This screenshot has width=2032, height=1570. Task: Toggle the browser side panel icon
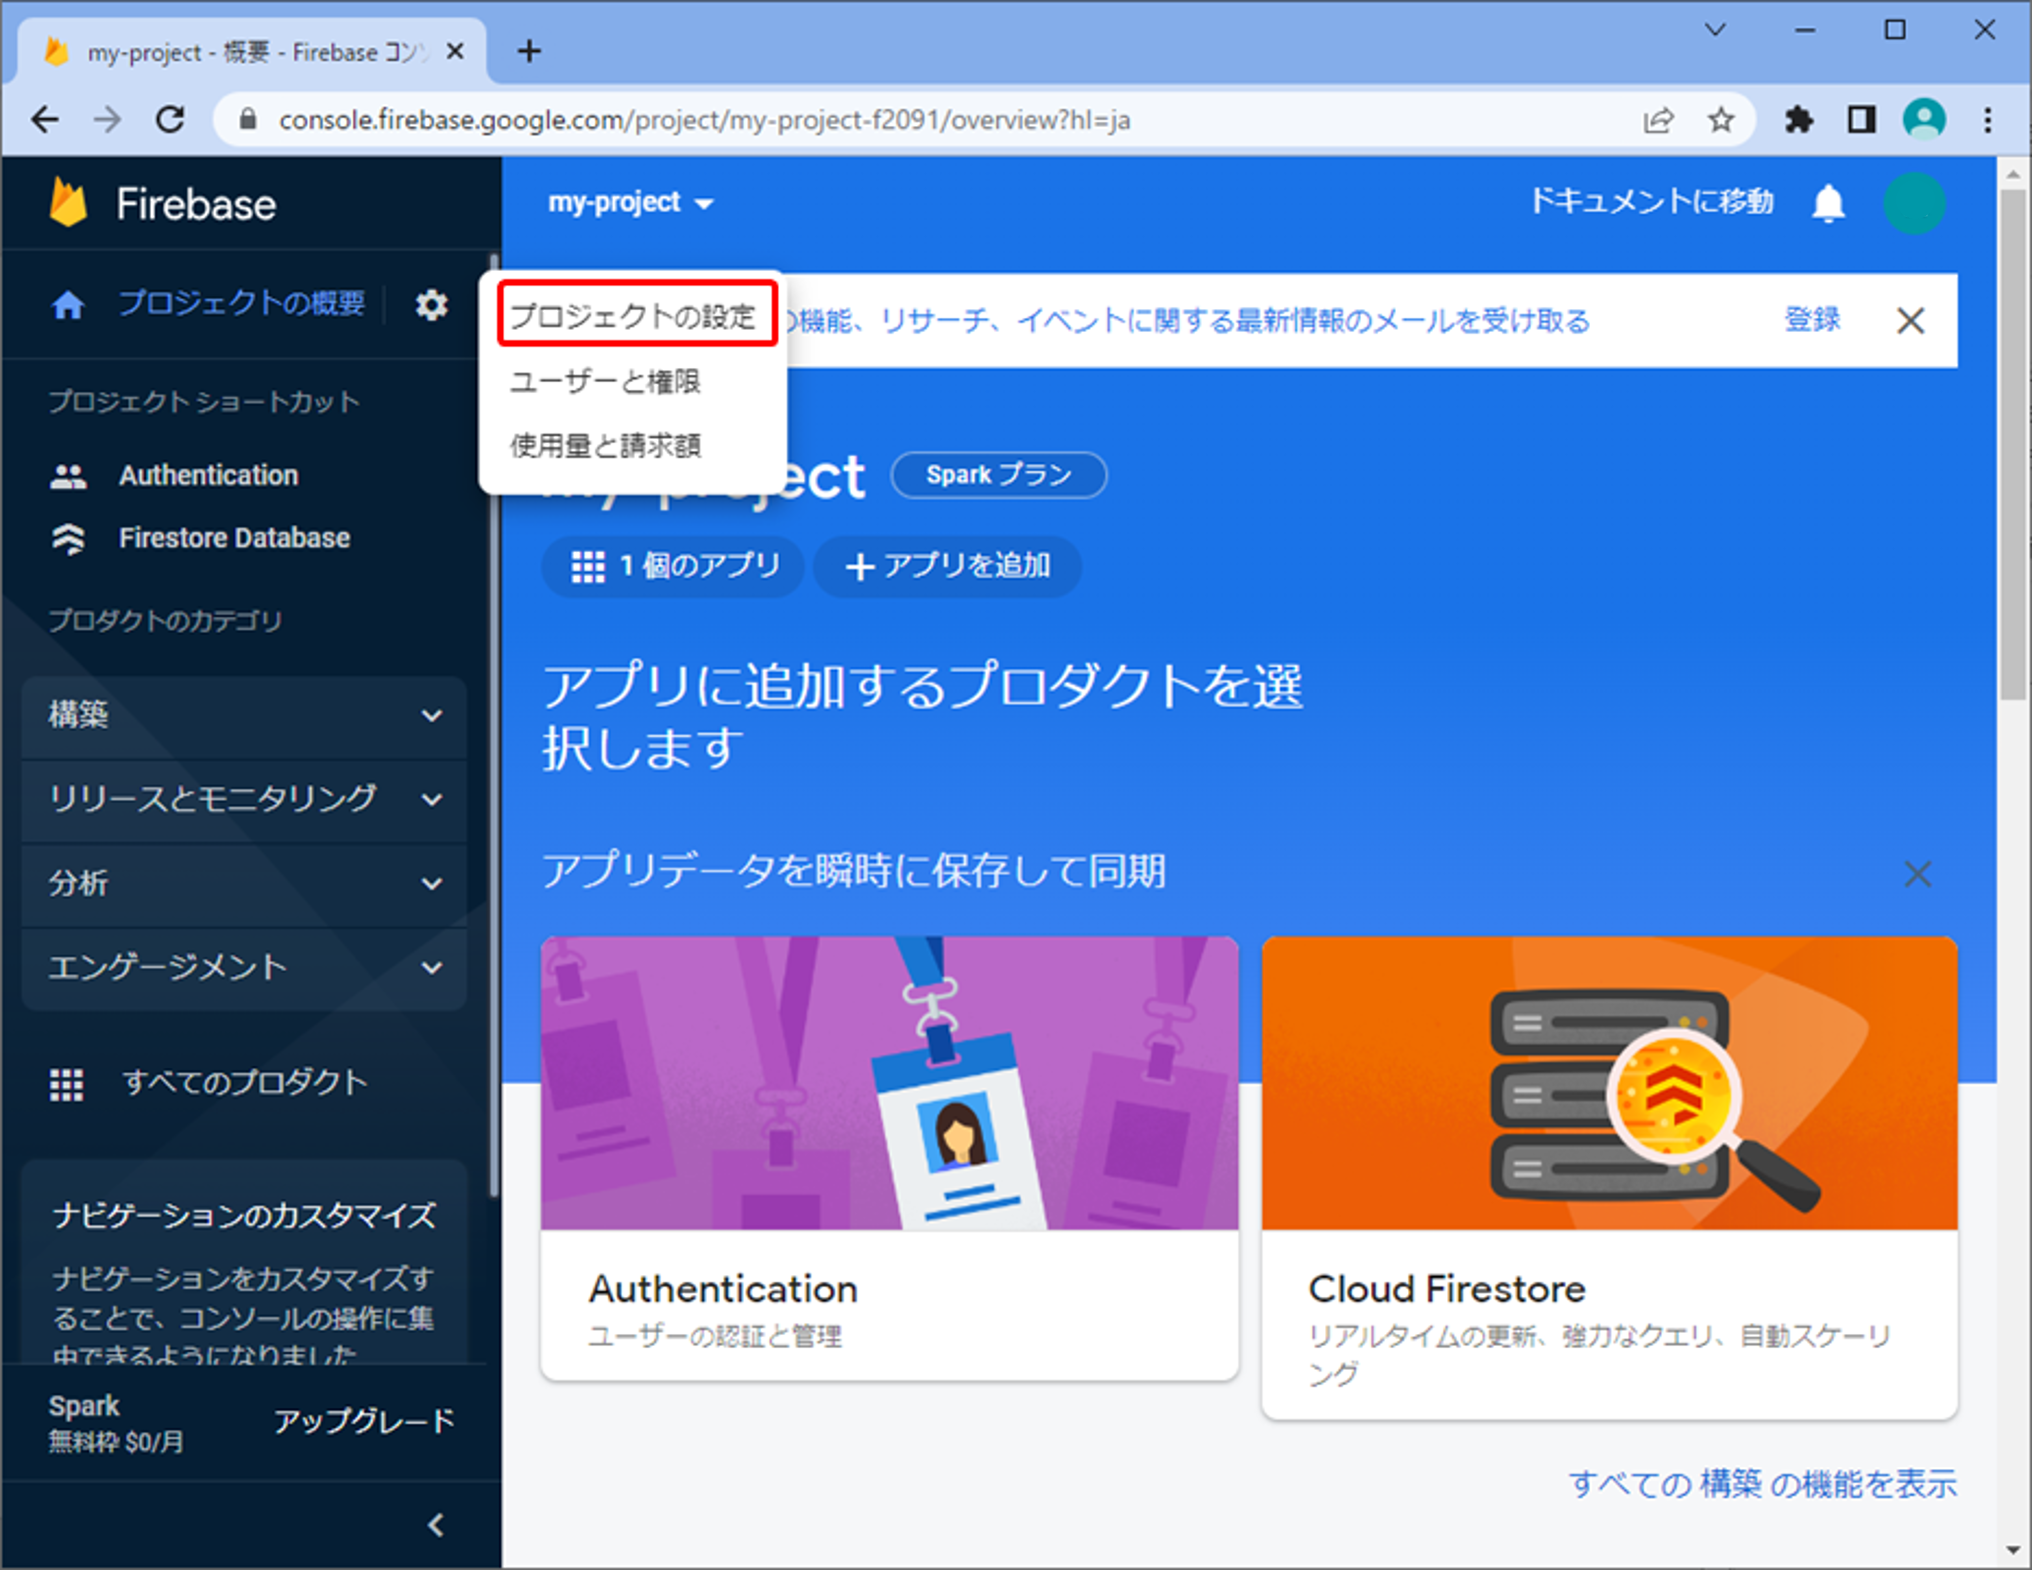pos(1861,120)
